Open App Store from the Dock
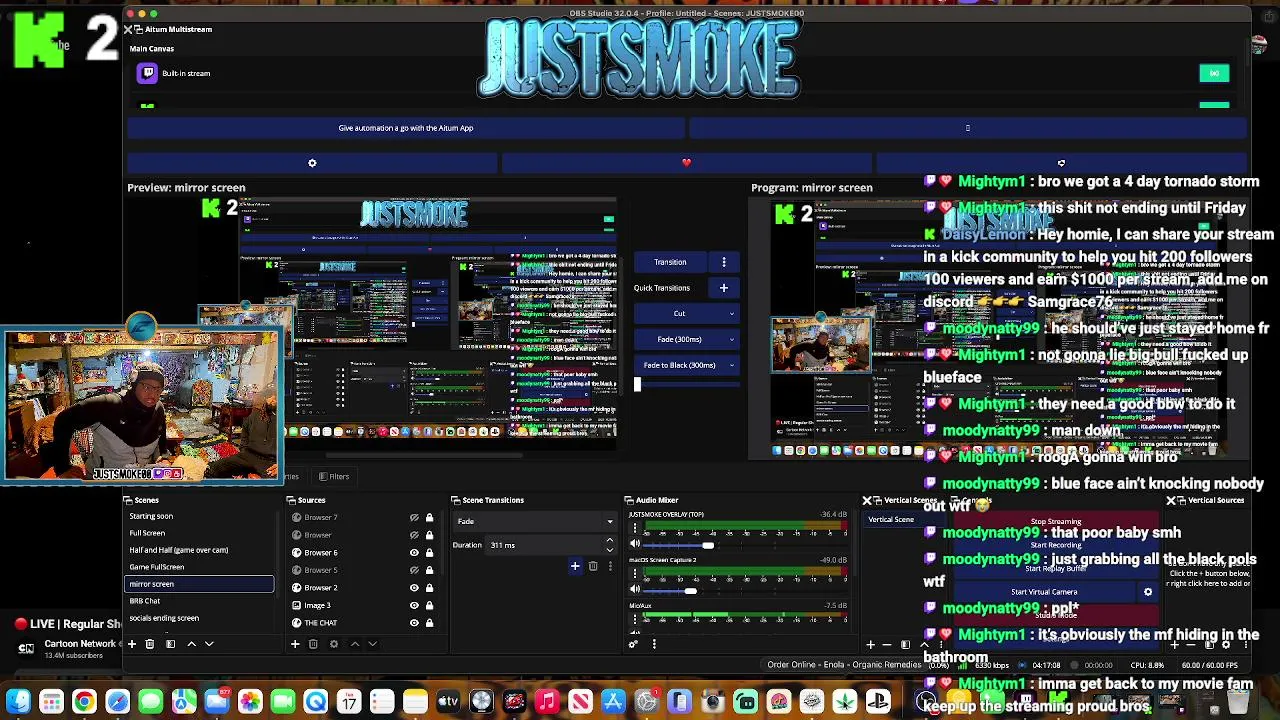The width and height of the screenshot is (1280, 720). [x=613, y=702]
